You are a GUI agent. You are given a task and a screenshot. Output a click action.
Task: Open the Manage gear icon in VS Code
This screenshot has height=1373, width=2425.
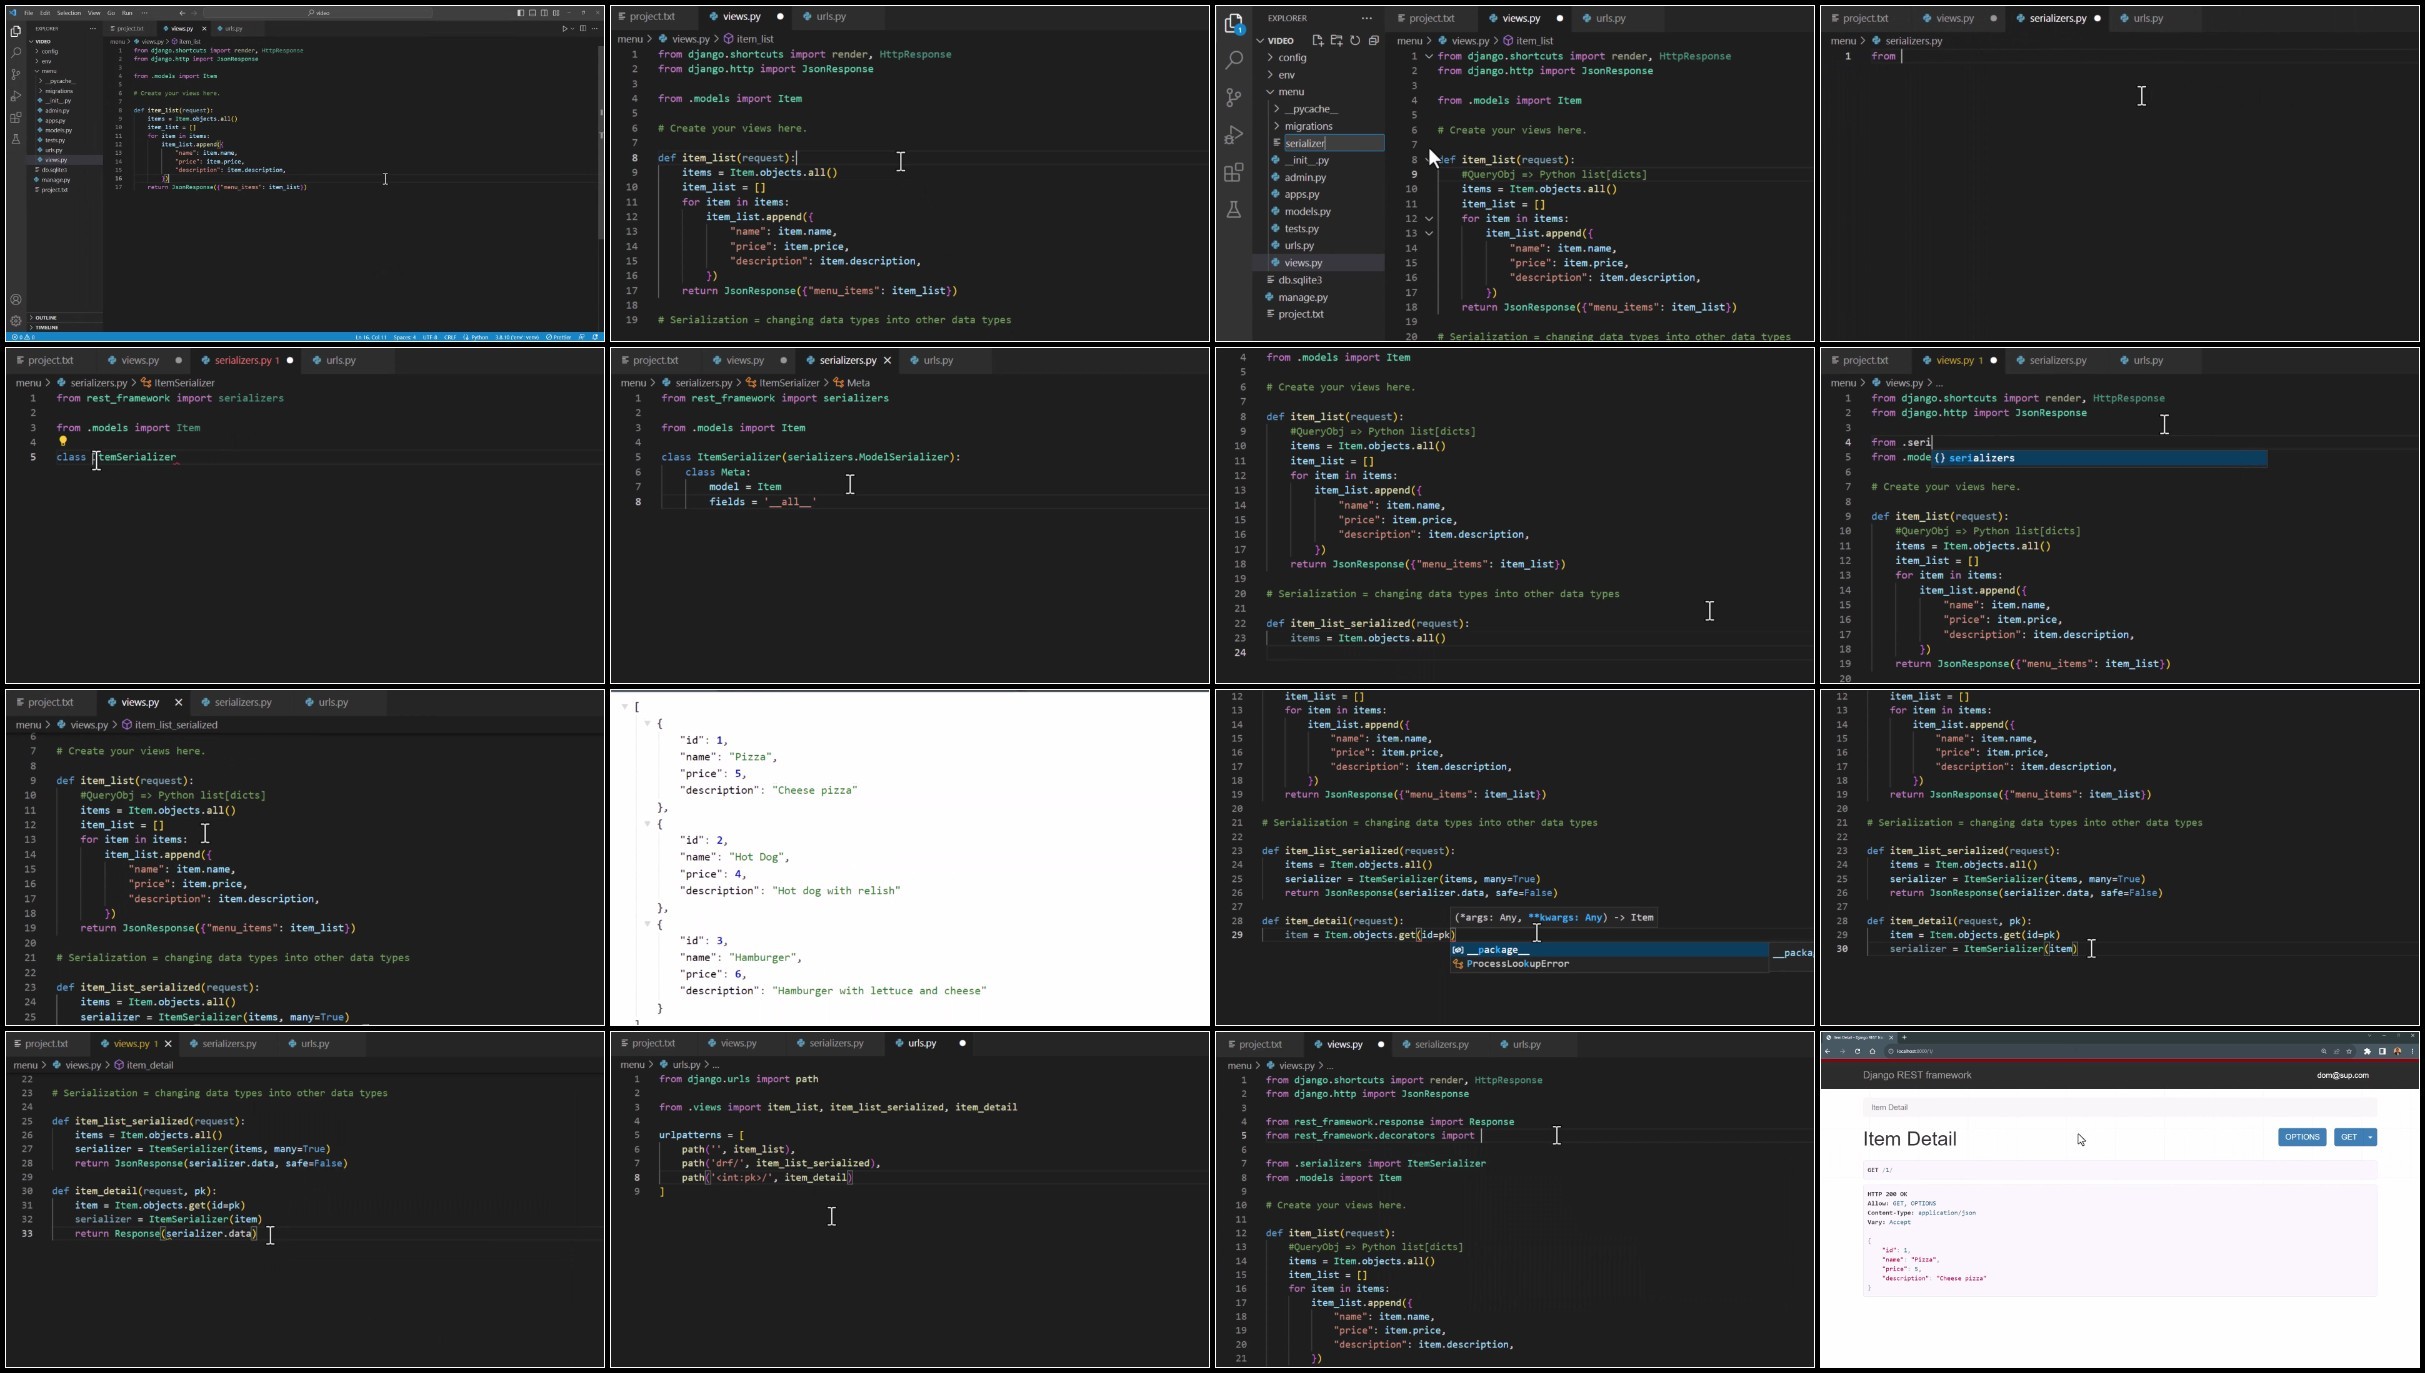[x=16, y=321]
